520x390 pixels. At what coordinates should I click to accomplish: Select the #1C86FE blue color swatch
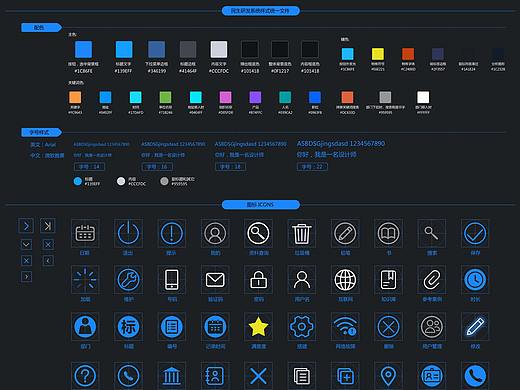83,50
